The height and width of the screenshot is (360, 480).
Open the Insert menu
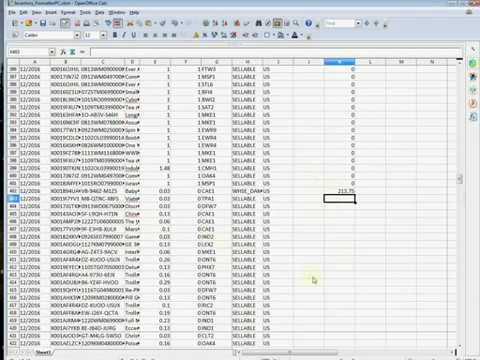(x=51, y=12)
